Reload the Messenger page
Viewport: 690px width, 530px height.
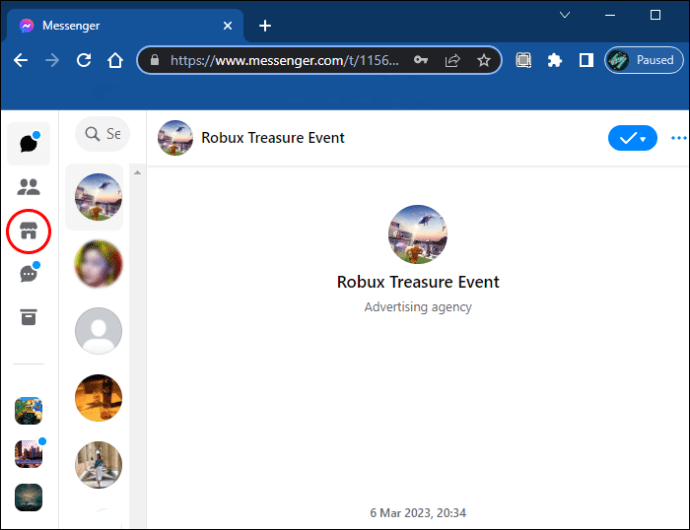tap(82, 60)
